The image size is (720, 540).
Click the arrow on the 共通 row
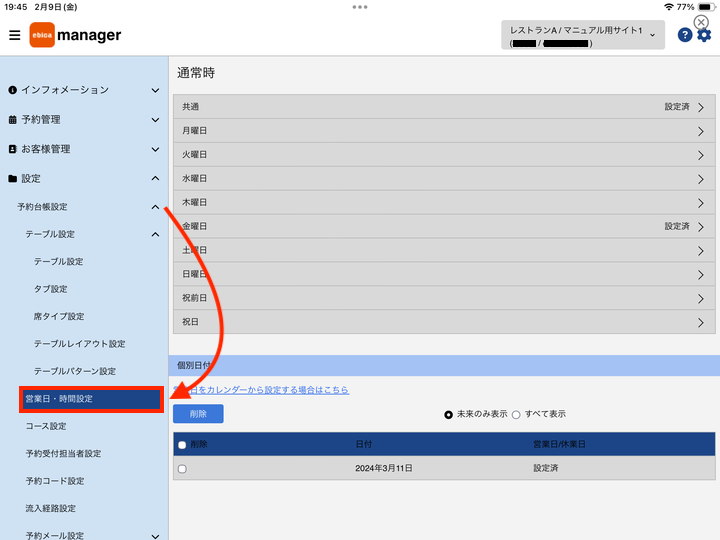(701, 107)
